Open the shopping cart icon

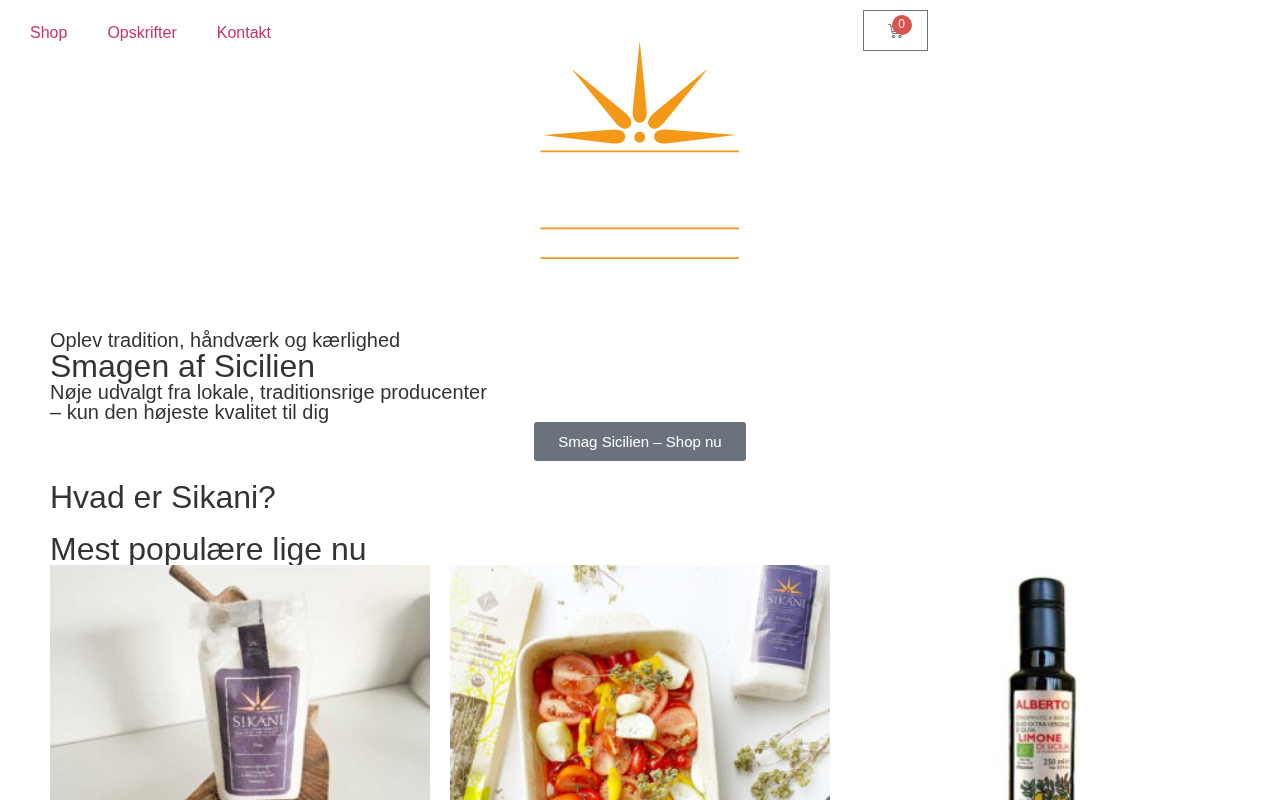coord(895,31)
